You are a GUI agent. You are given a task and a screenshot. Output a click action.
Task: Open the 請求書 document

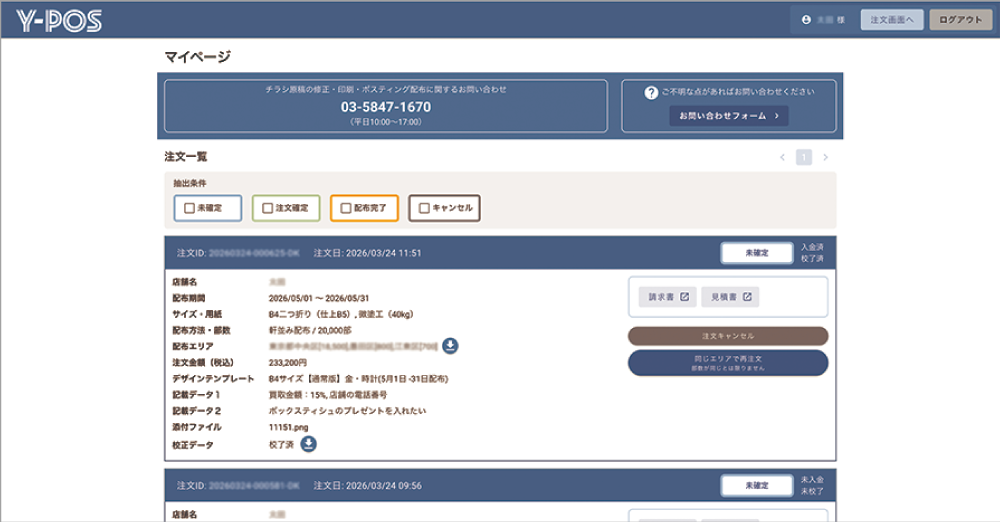[x=668, y=297]
